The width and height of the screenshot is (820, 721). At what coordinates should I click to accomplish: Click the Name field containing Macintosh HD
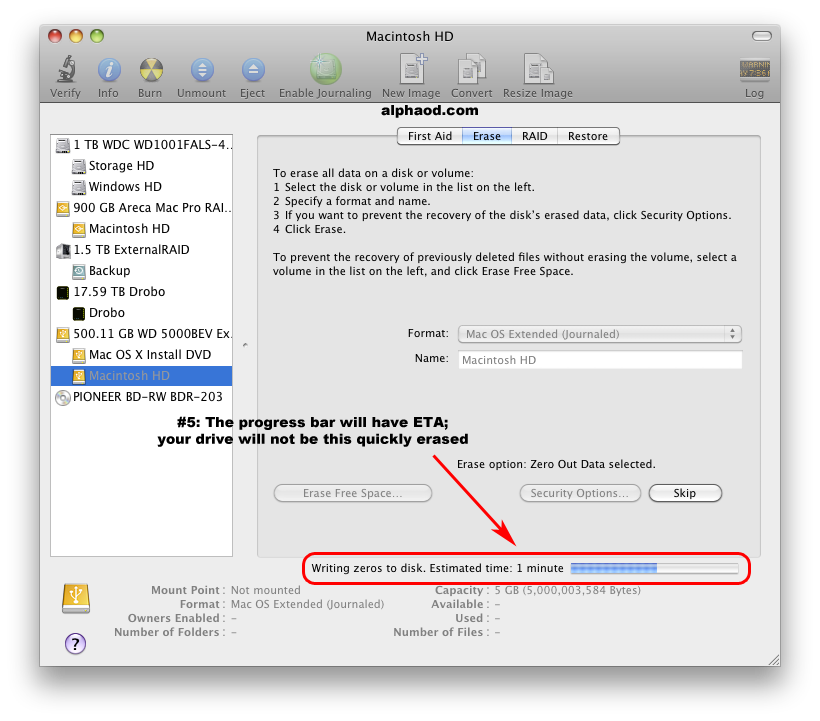pyautogui.click(x=600, y=360)
